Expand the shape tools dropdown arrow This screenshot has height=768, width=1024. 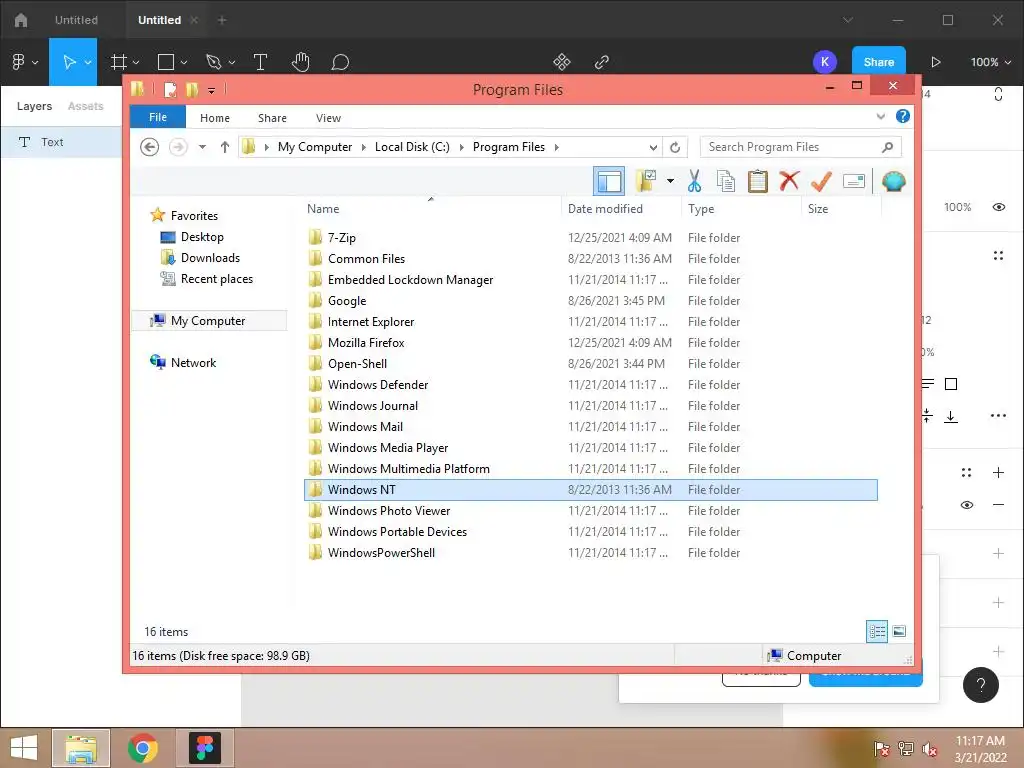click(x=184, y=63)
